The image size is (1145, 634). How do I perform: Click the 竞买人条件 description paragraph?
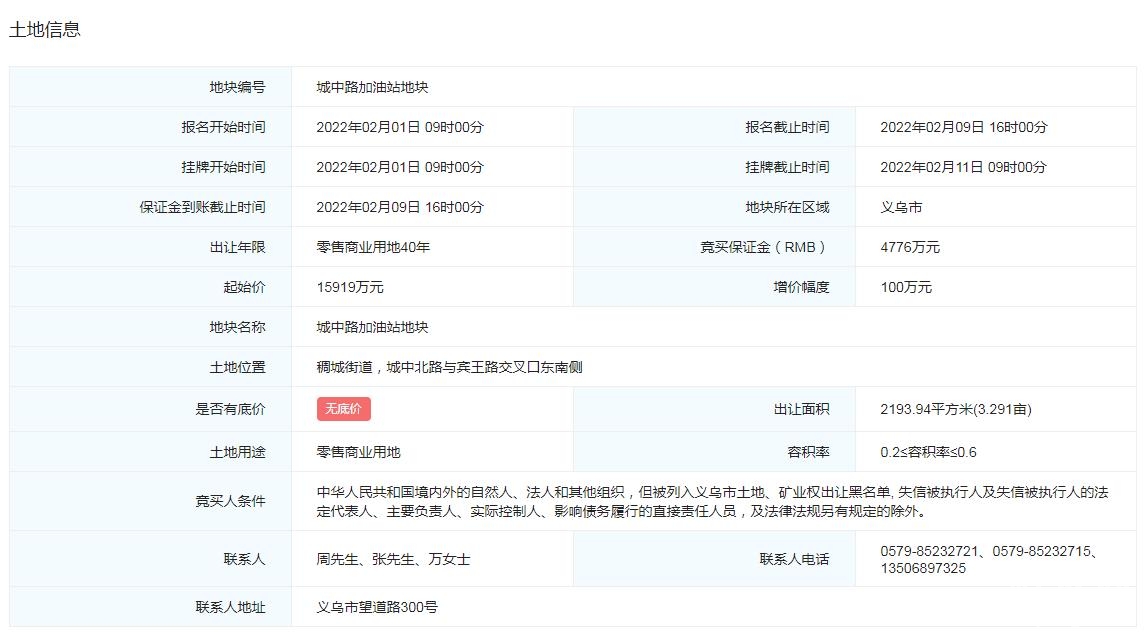(710, 502)
